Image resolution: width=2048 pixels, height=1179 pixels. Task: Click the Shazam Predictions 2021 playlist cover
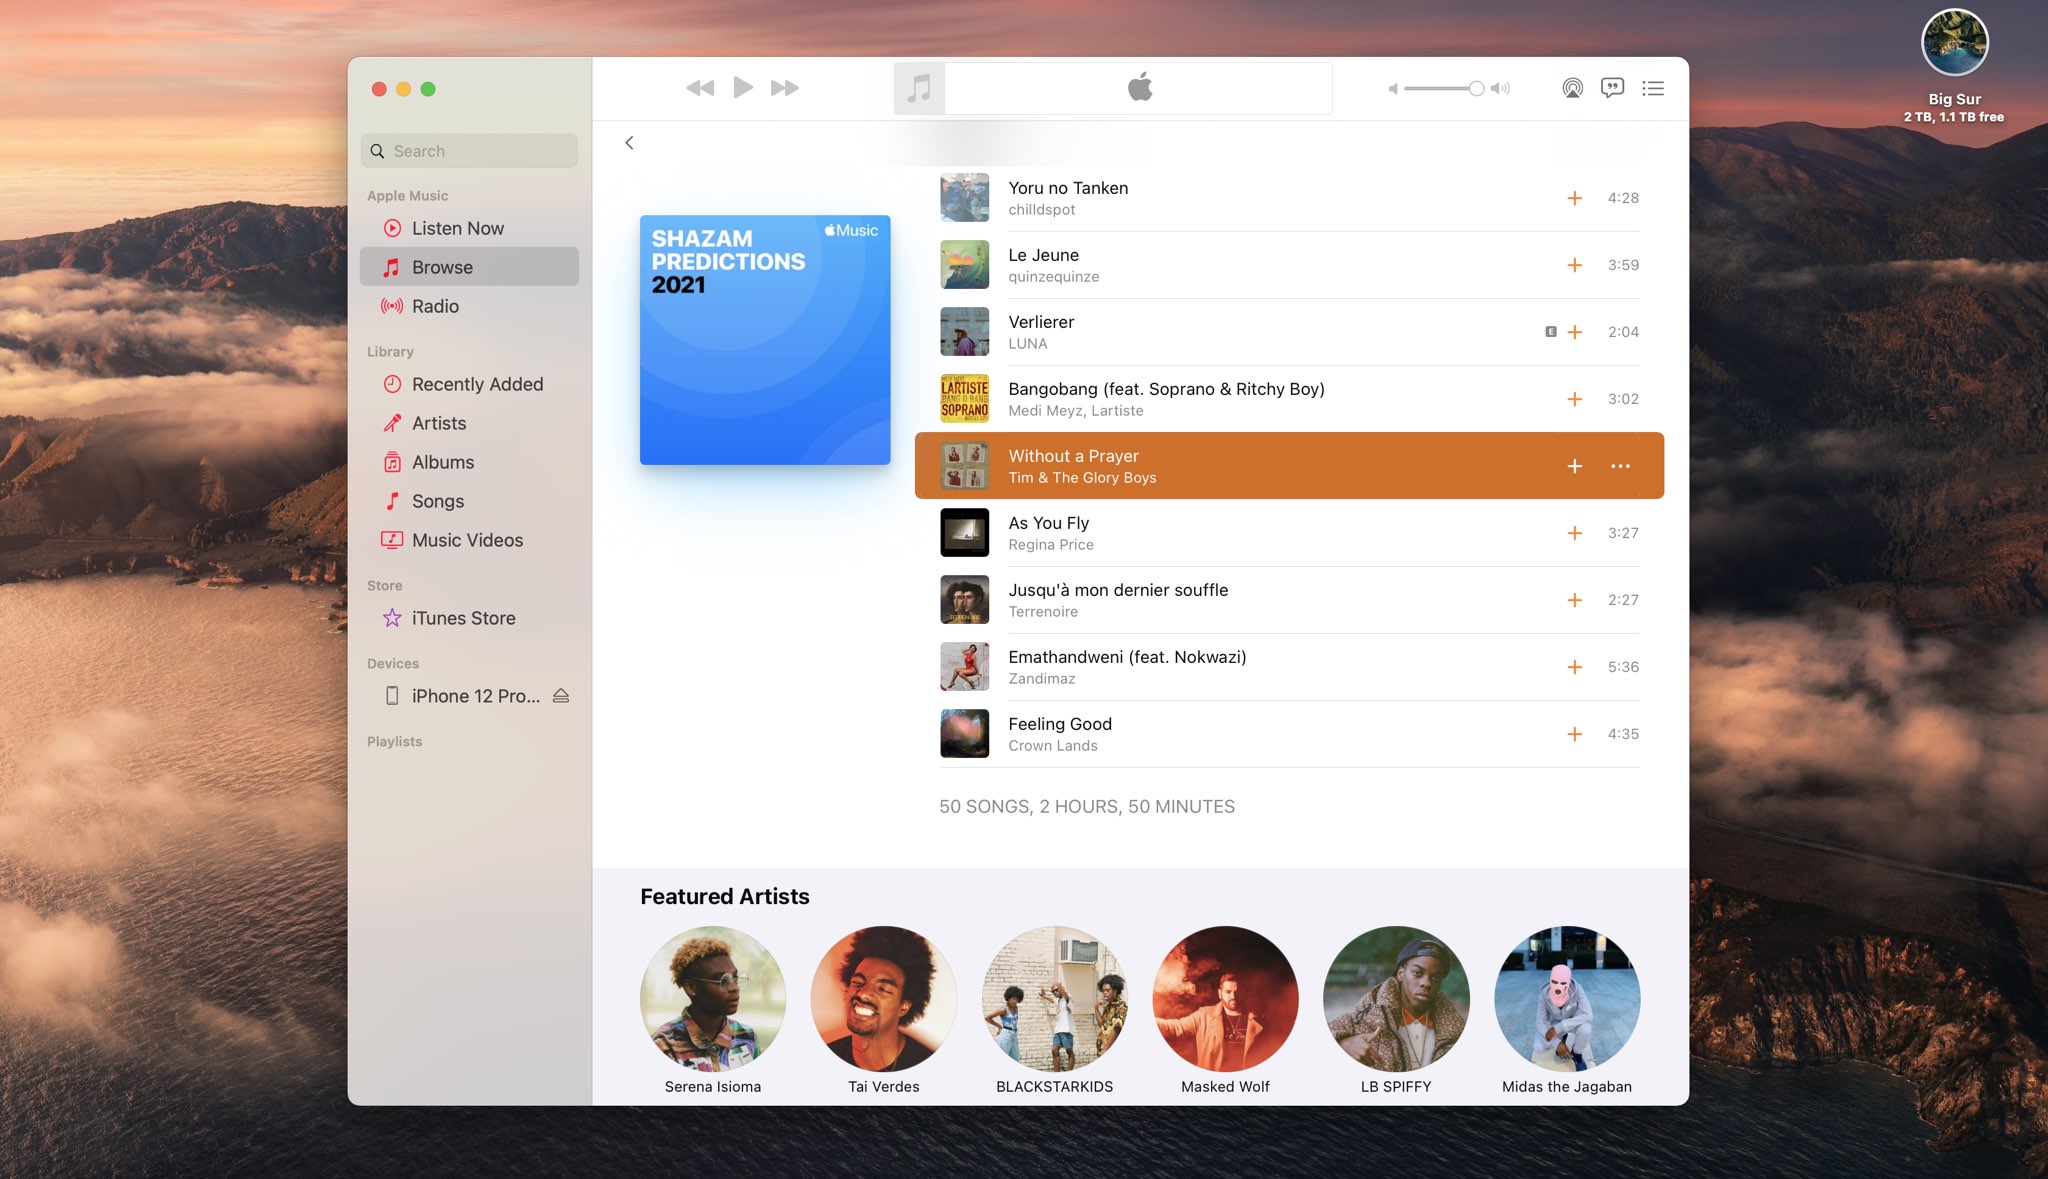click(765, 340)
